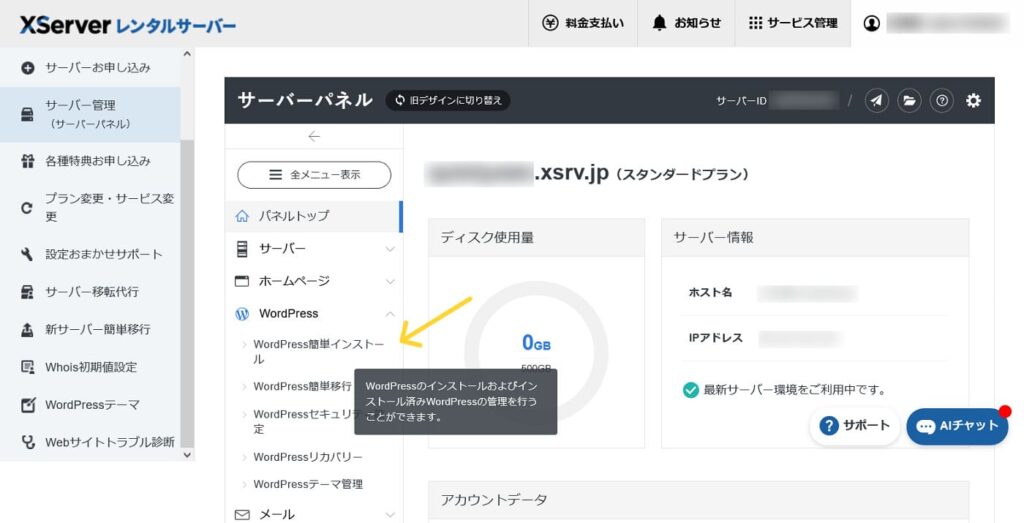Open サーバー移転代行 sidebar item
Image resolution: width=1024 pixels, height=523 pixels.
point(90,291)
